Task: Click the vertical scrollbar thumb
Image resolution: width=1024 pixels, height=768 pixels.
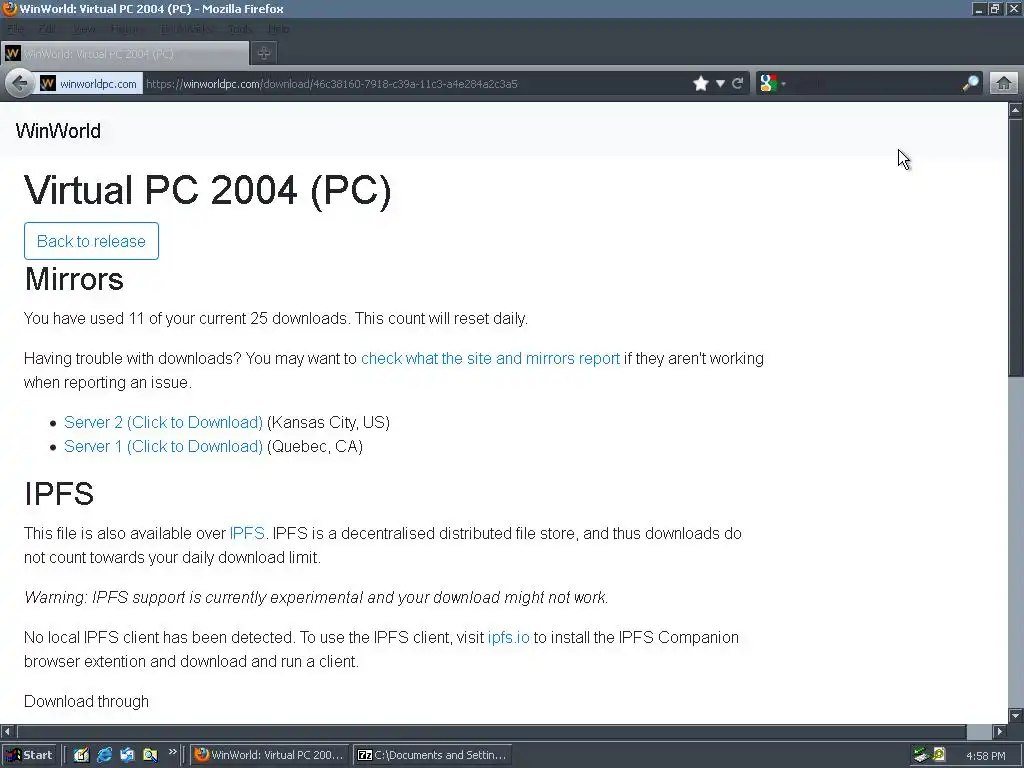Action: tap(1016, 247)
